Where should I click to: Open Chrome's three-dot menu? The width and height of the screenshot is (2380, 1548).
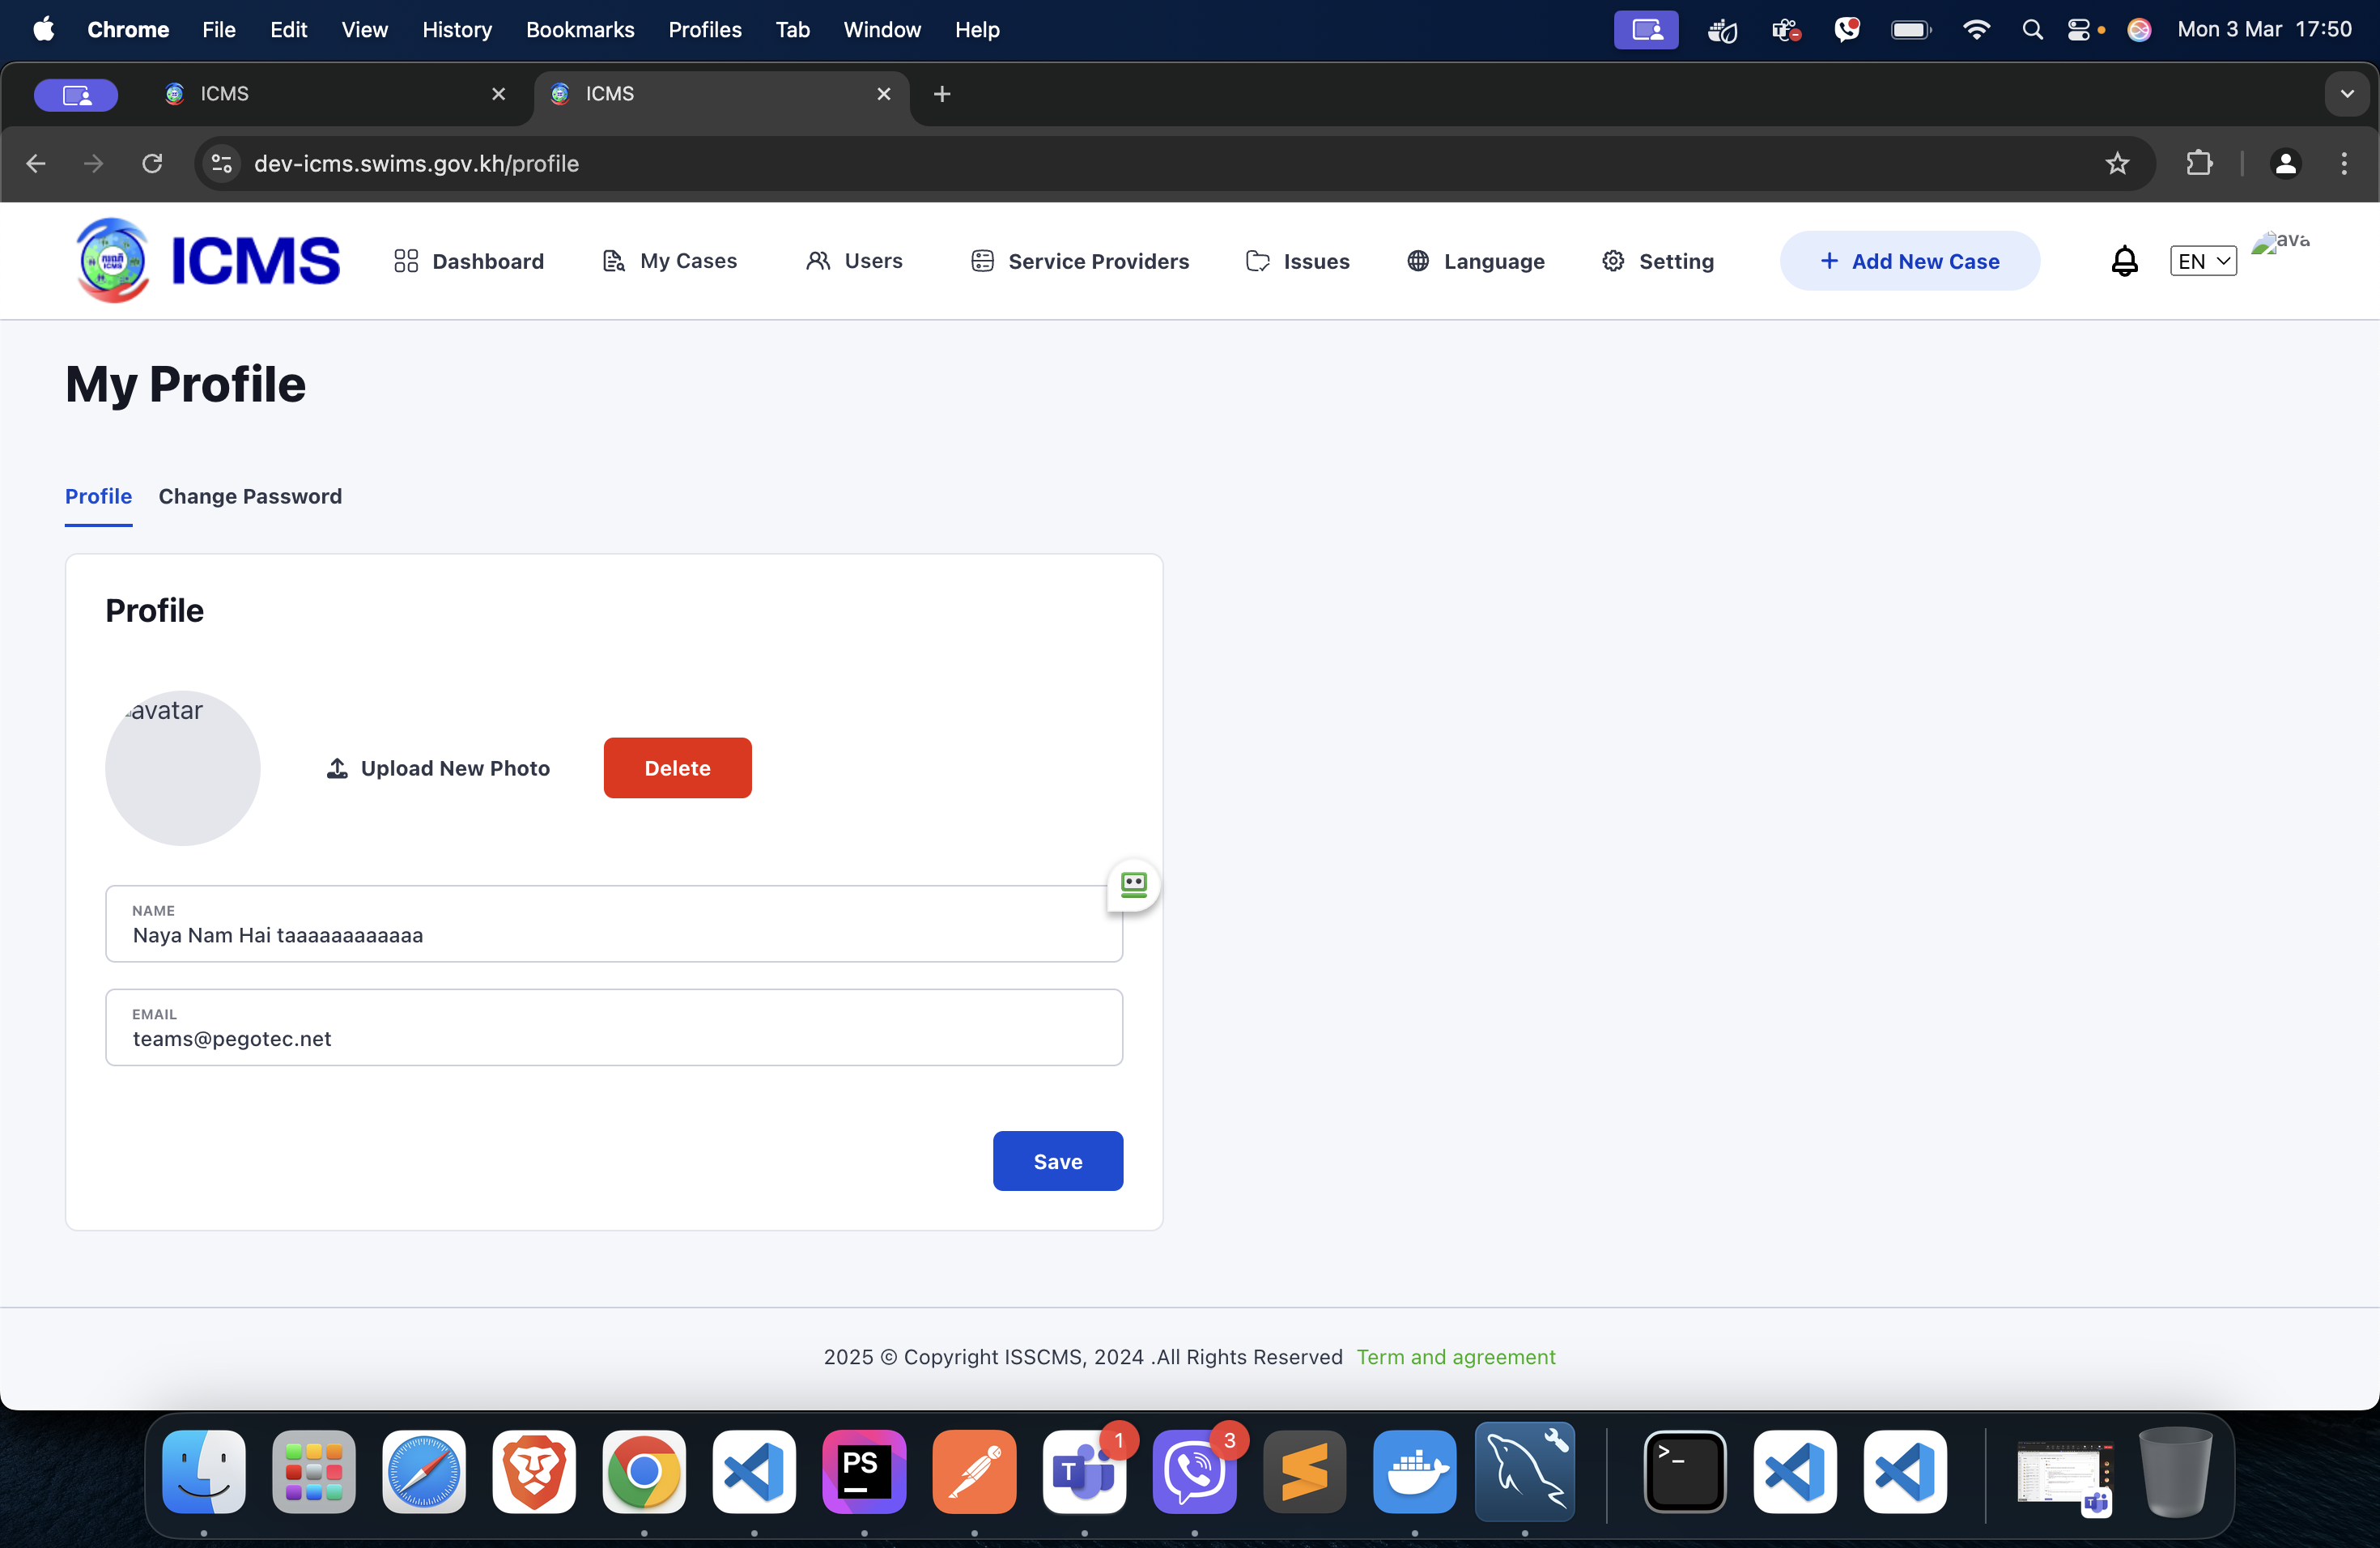[x=2343, y=163]
